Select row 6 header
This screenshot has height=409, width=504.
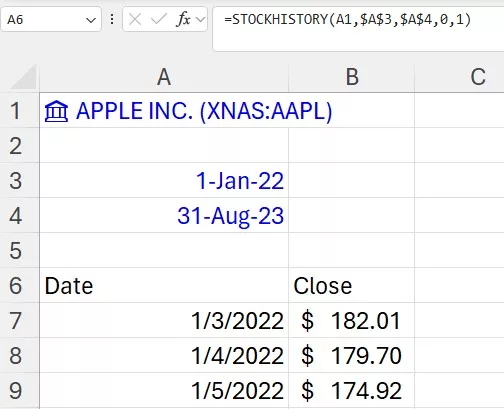tap(19, 285)
